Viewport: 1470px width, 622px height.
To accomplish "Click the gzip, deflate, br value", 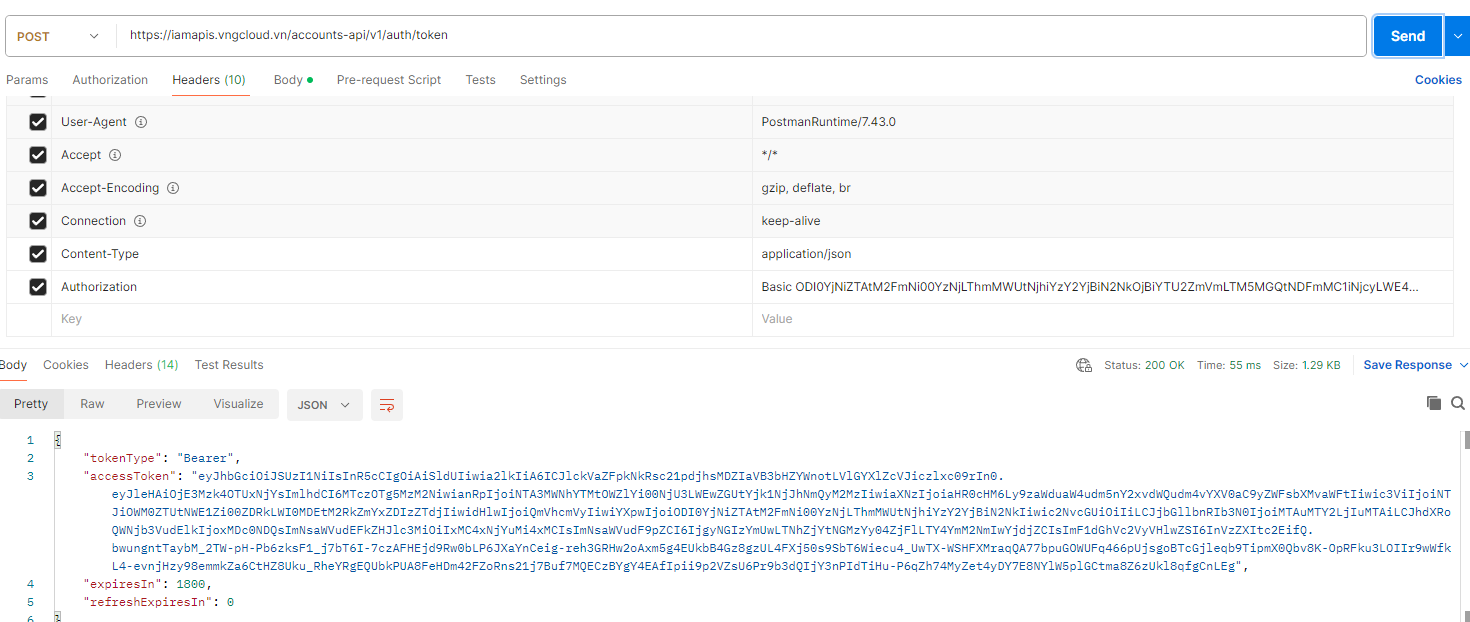I will [806, 188].
